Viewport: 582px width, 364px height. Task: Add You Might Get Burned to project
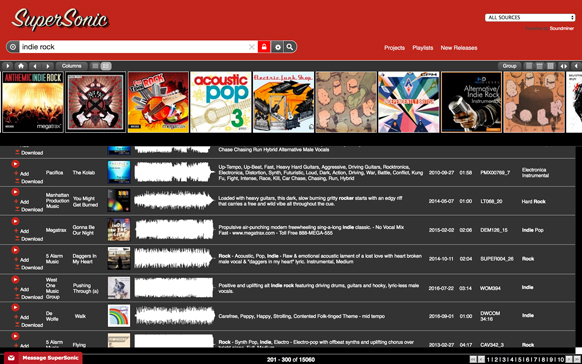click(x=22, y=202)
